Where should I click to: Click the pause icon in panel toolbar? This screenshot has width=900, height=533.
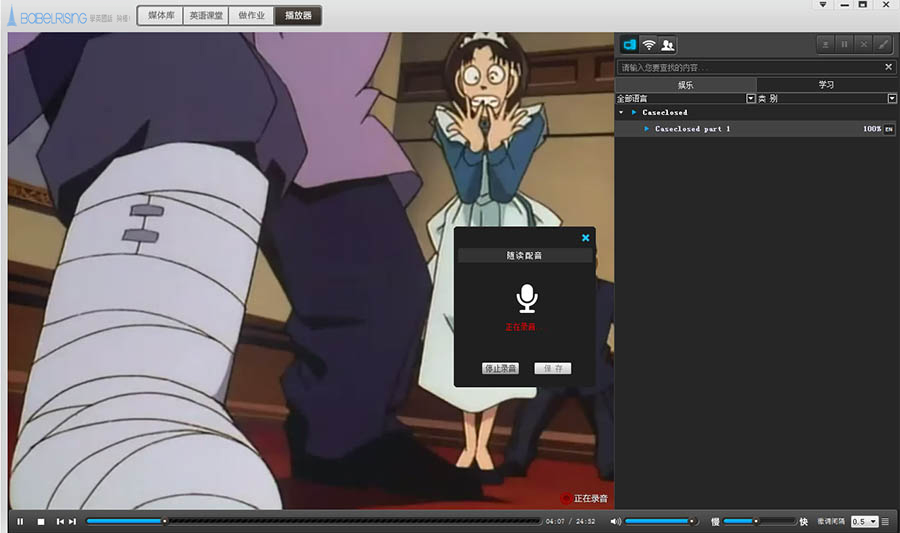(844, 44)
